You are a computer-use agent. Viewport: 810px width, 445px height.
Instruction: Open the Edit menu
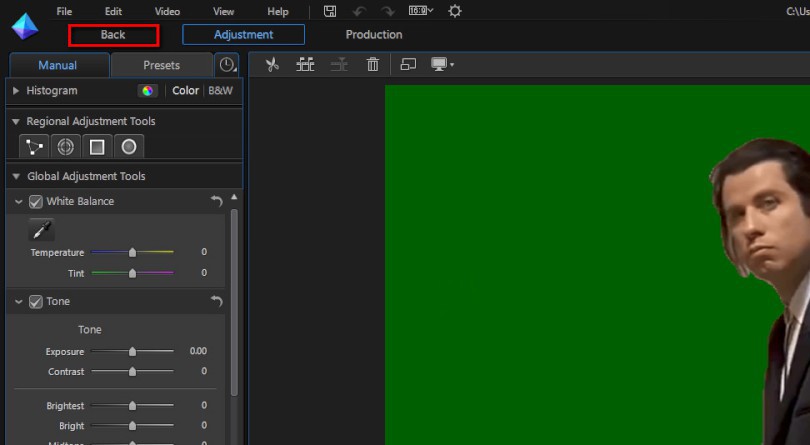[x=113, y=11]
